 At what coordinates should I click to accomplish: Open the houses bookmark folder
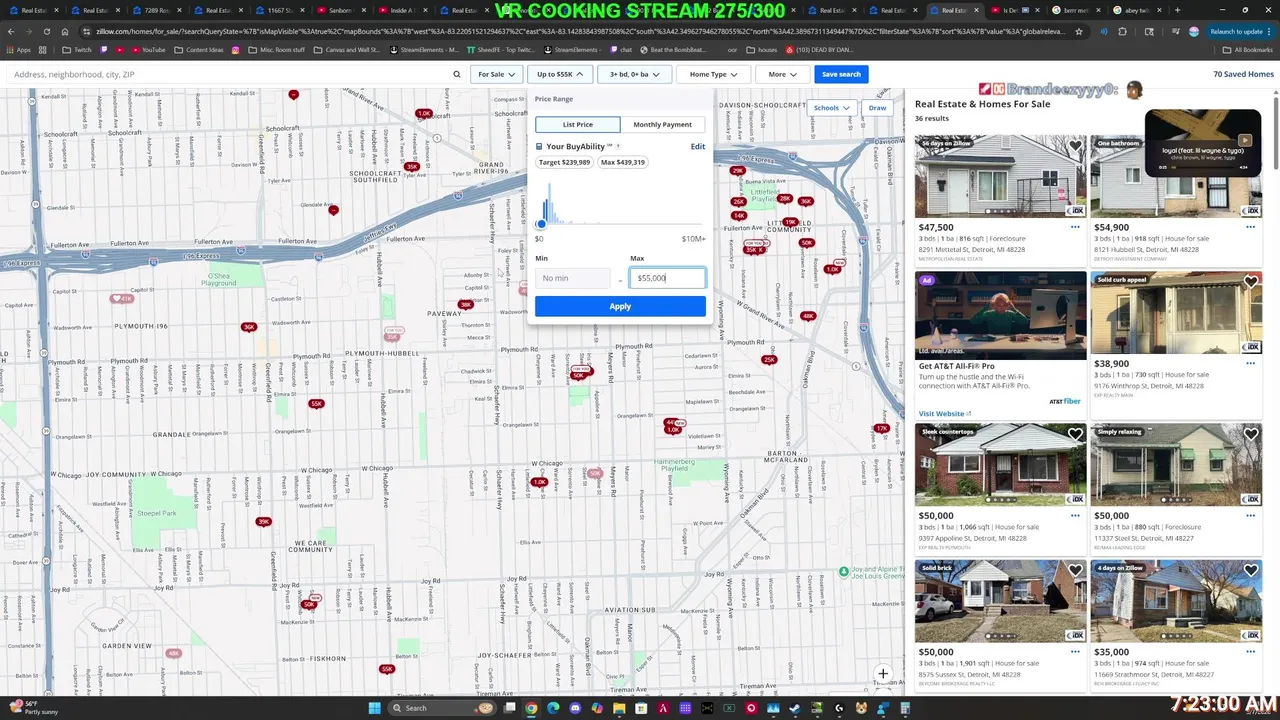click(x=761, y=49)
